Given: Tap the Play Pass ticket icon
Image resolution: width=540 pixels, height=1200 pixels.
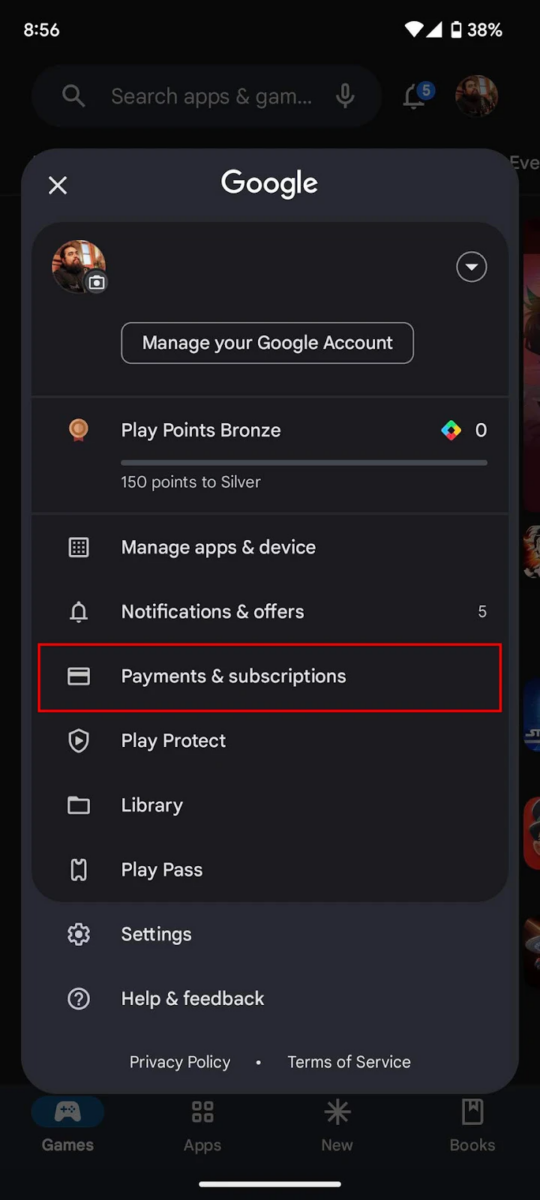Looking at the screenshot, I should (x=78, y=870).
